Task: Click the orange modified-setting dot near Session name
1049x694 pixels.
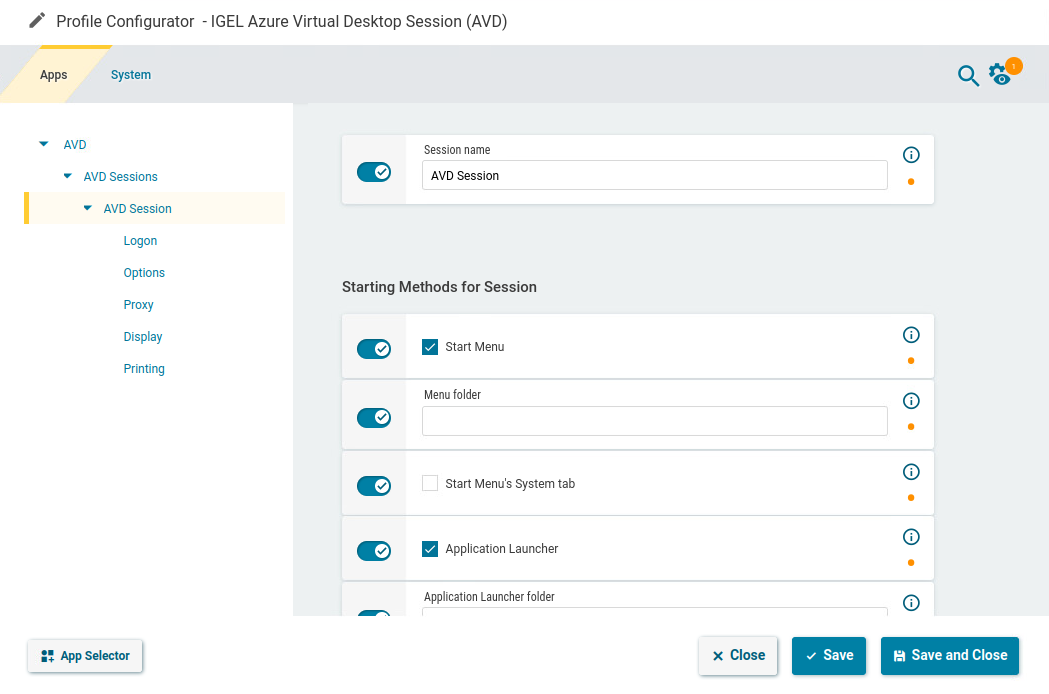Action: pyautogui.click(x=911, y=181)
